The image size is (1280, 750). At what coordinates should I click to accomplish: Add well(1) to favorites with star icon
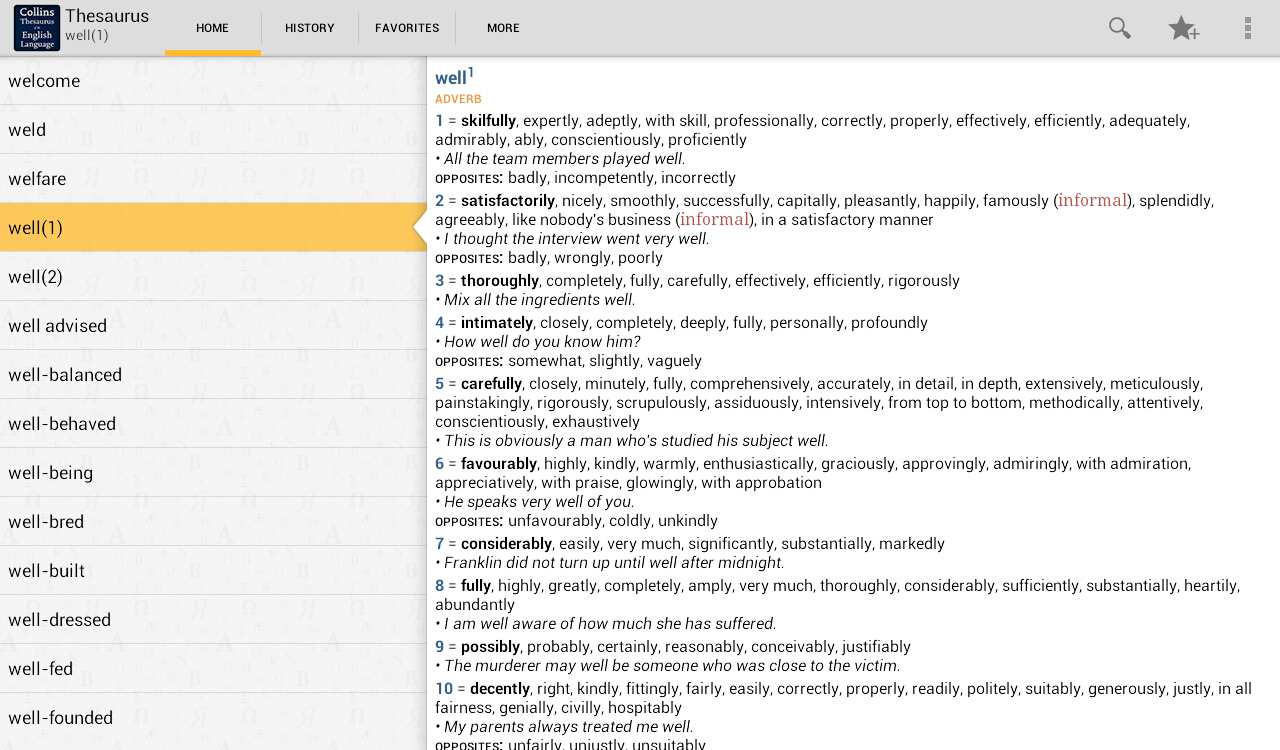click(x=1183, y=28)
